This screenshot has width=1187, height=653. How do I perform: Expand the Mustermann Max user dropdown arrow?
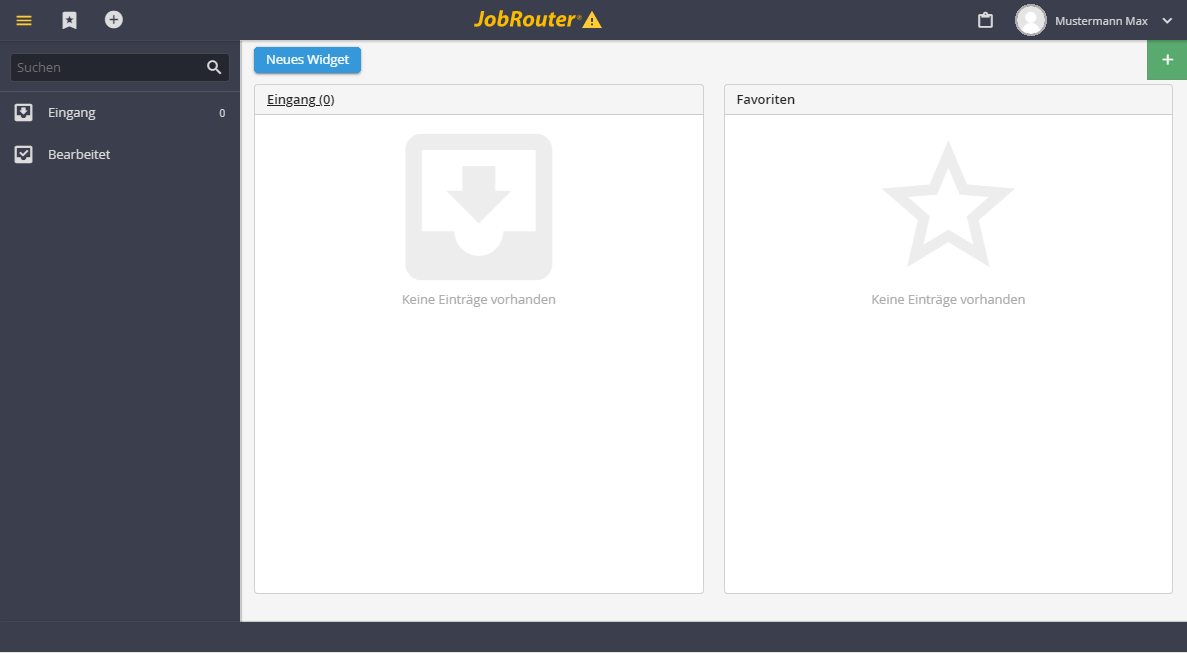pyautogui.click(x=1167, y=21)
